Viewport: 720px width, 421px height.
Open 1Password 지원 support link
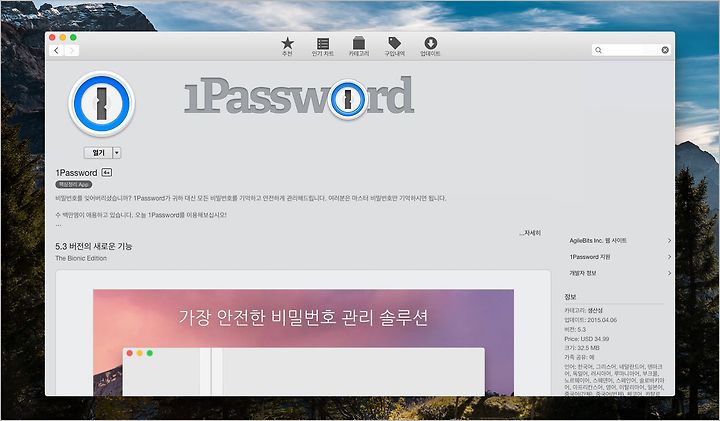(590, 257)
